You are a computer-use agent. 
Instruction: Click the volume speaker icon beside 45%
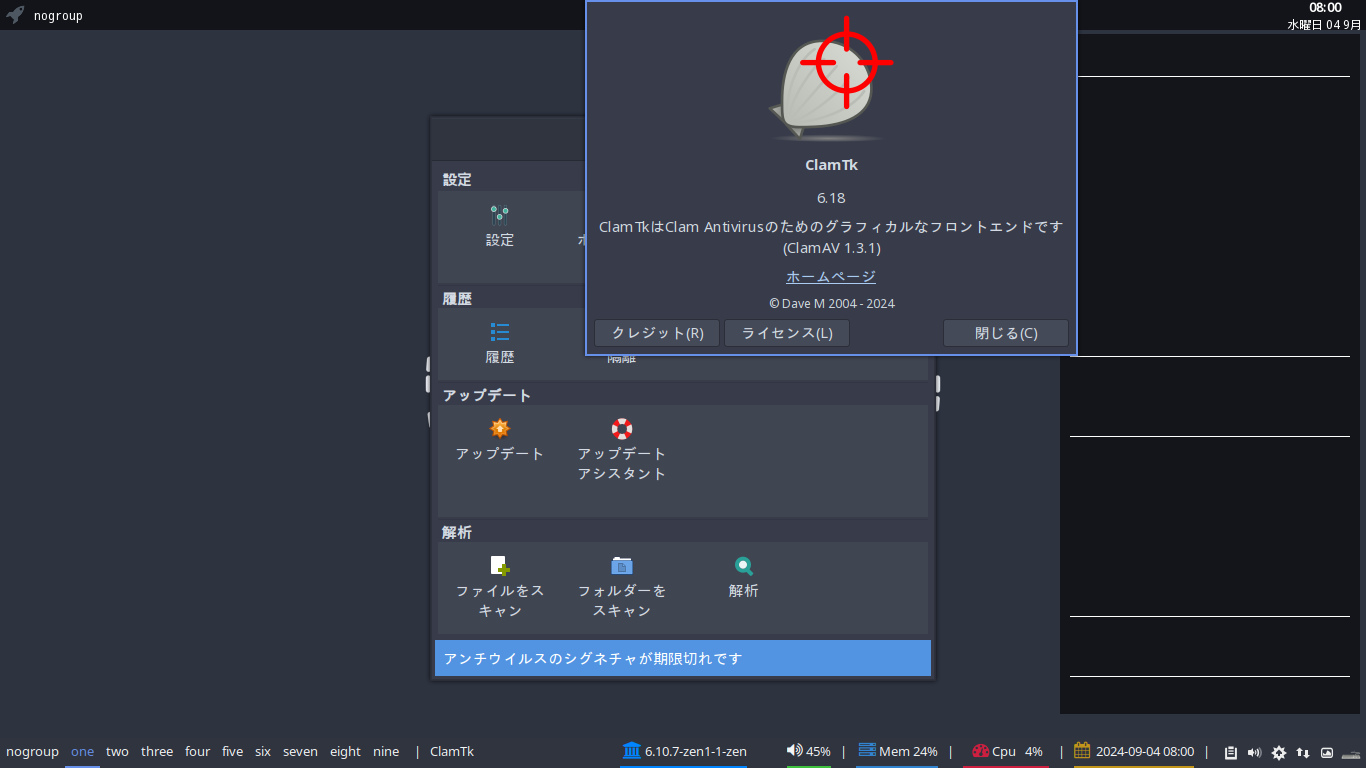(795, 751)
